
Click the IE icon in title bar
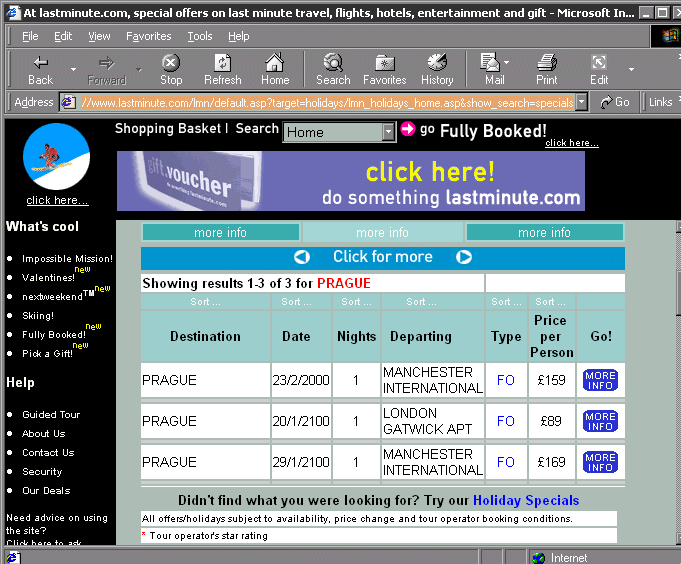13,13
